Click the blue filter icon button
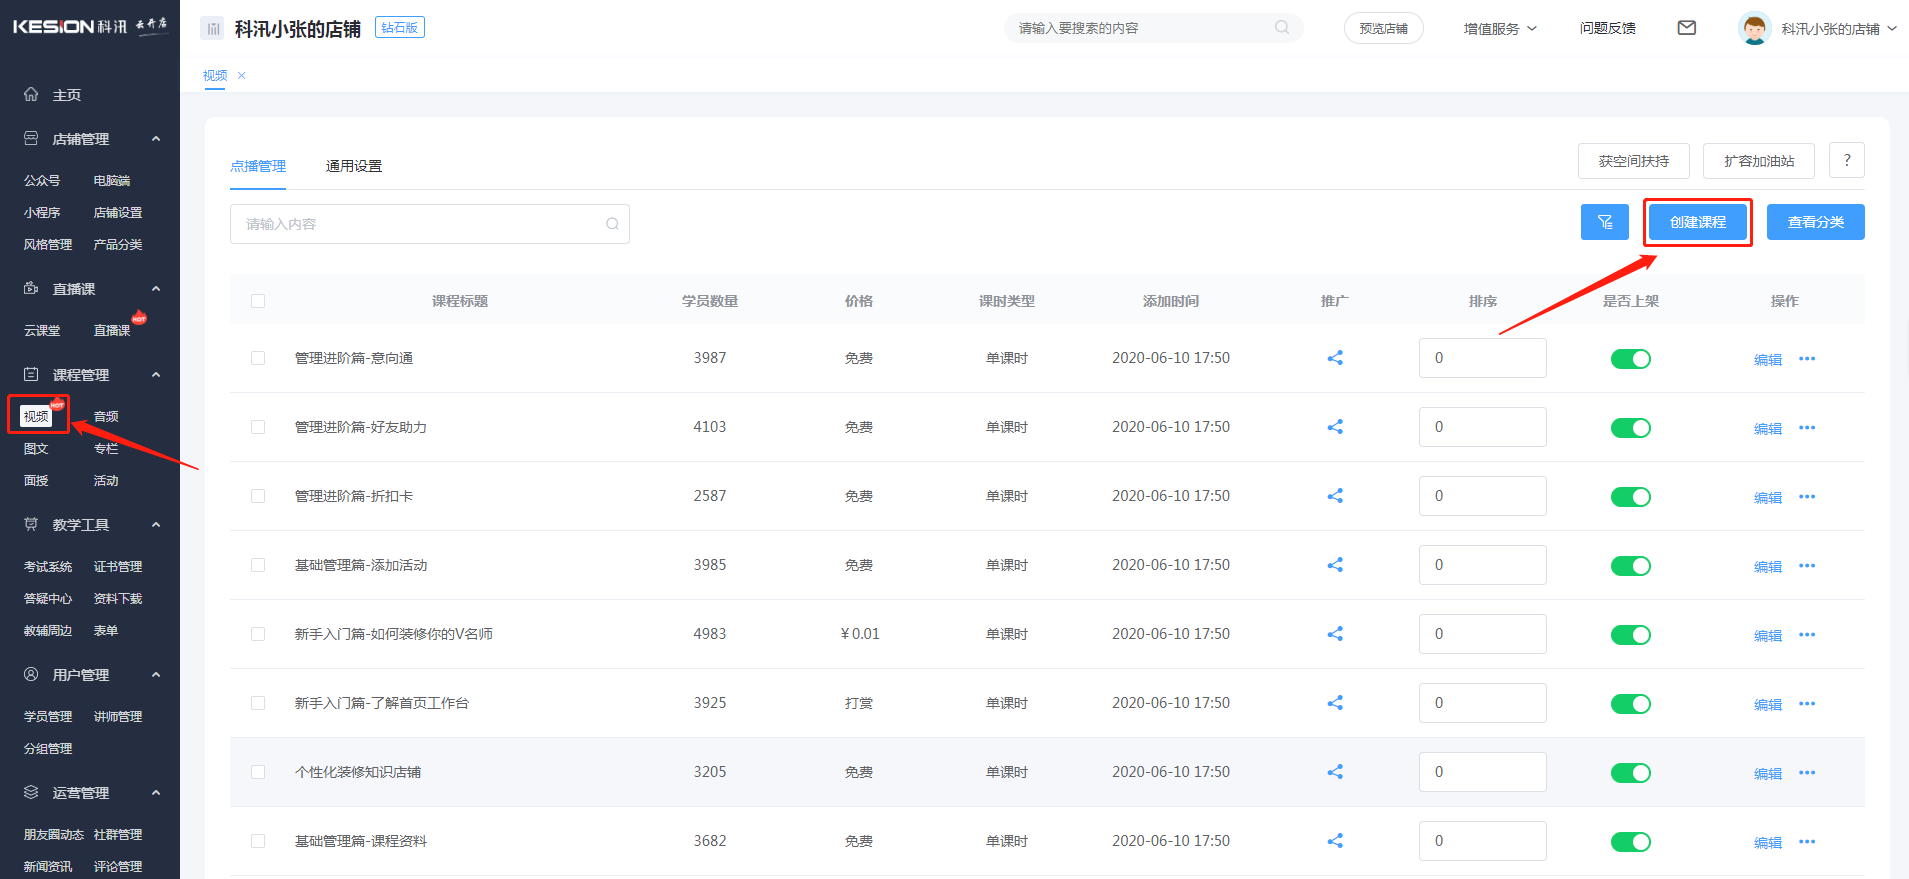This screenshot has width=1909, height=879. coord(1604,222)
